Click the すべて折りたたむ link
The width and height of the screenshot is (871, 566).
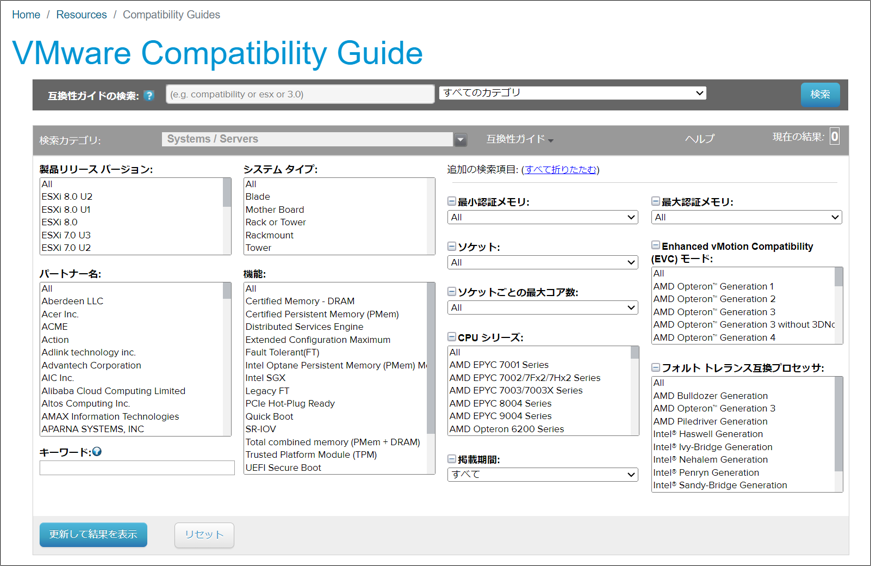tap(560, 169)
